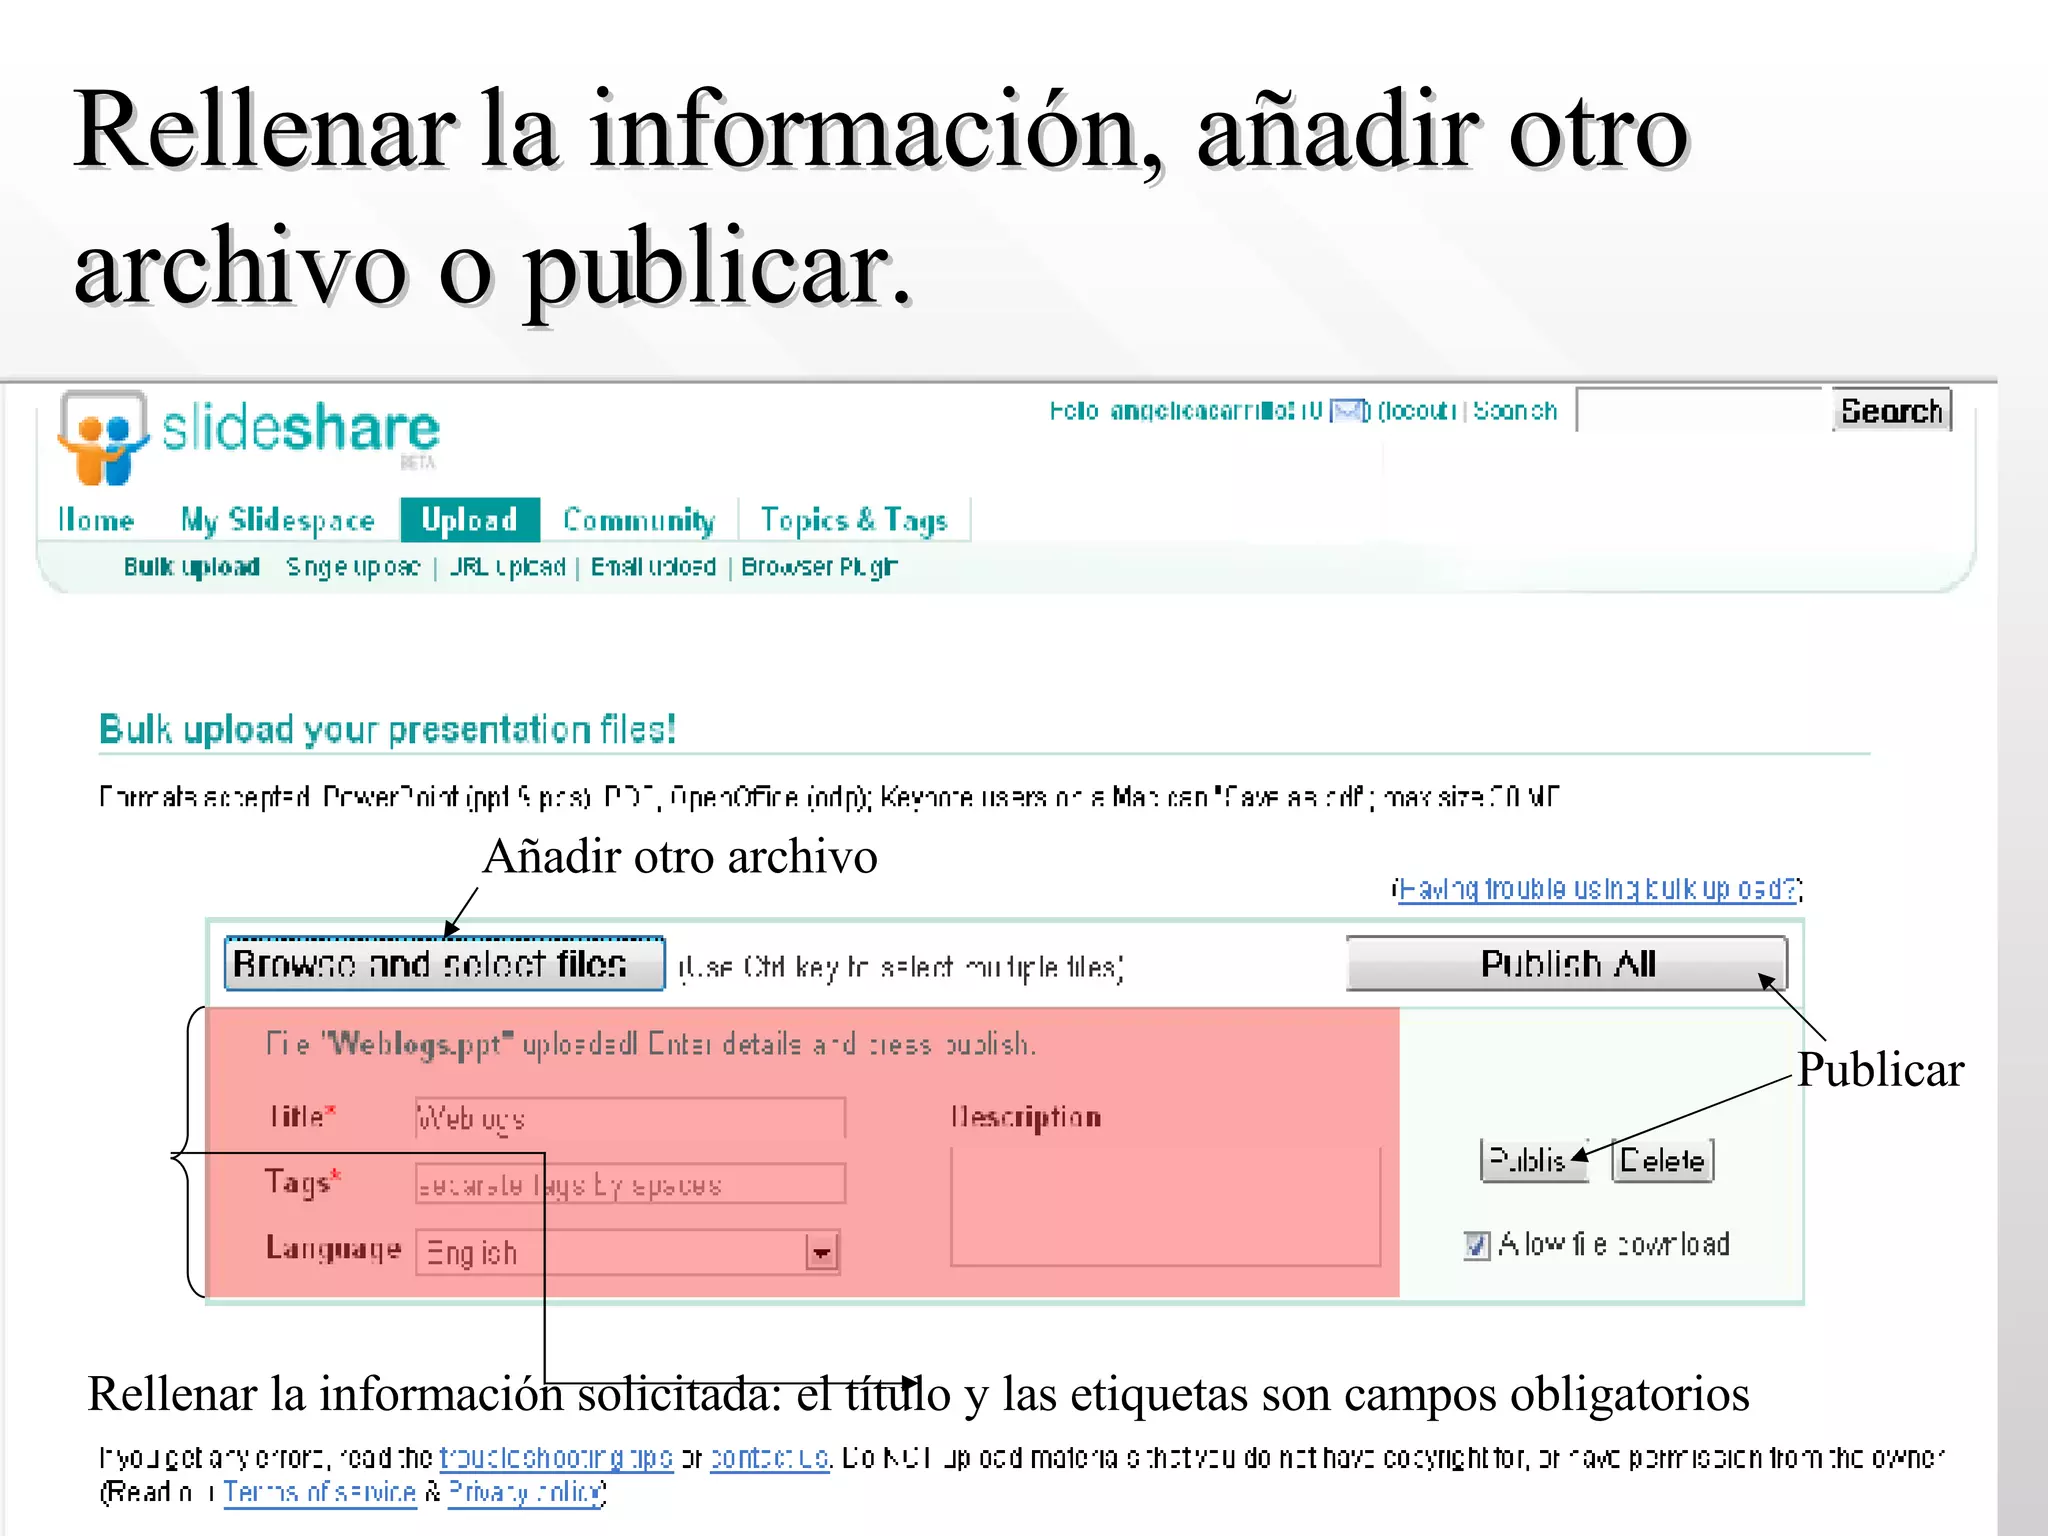Click the Publish All button
The image size is (2048, 1536).
[1567, 964]
